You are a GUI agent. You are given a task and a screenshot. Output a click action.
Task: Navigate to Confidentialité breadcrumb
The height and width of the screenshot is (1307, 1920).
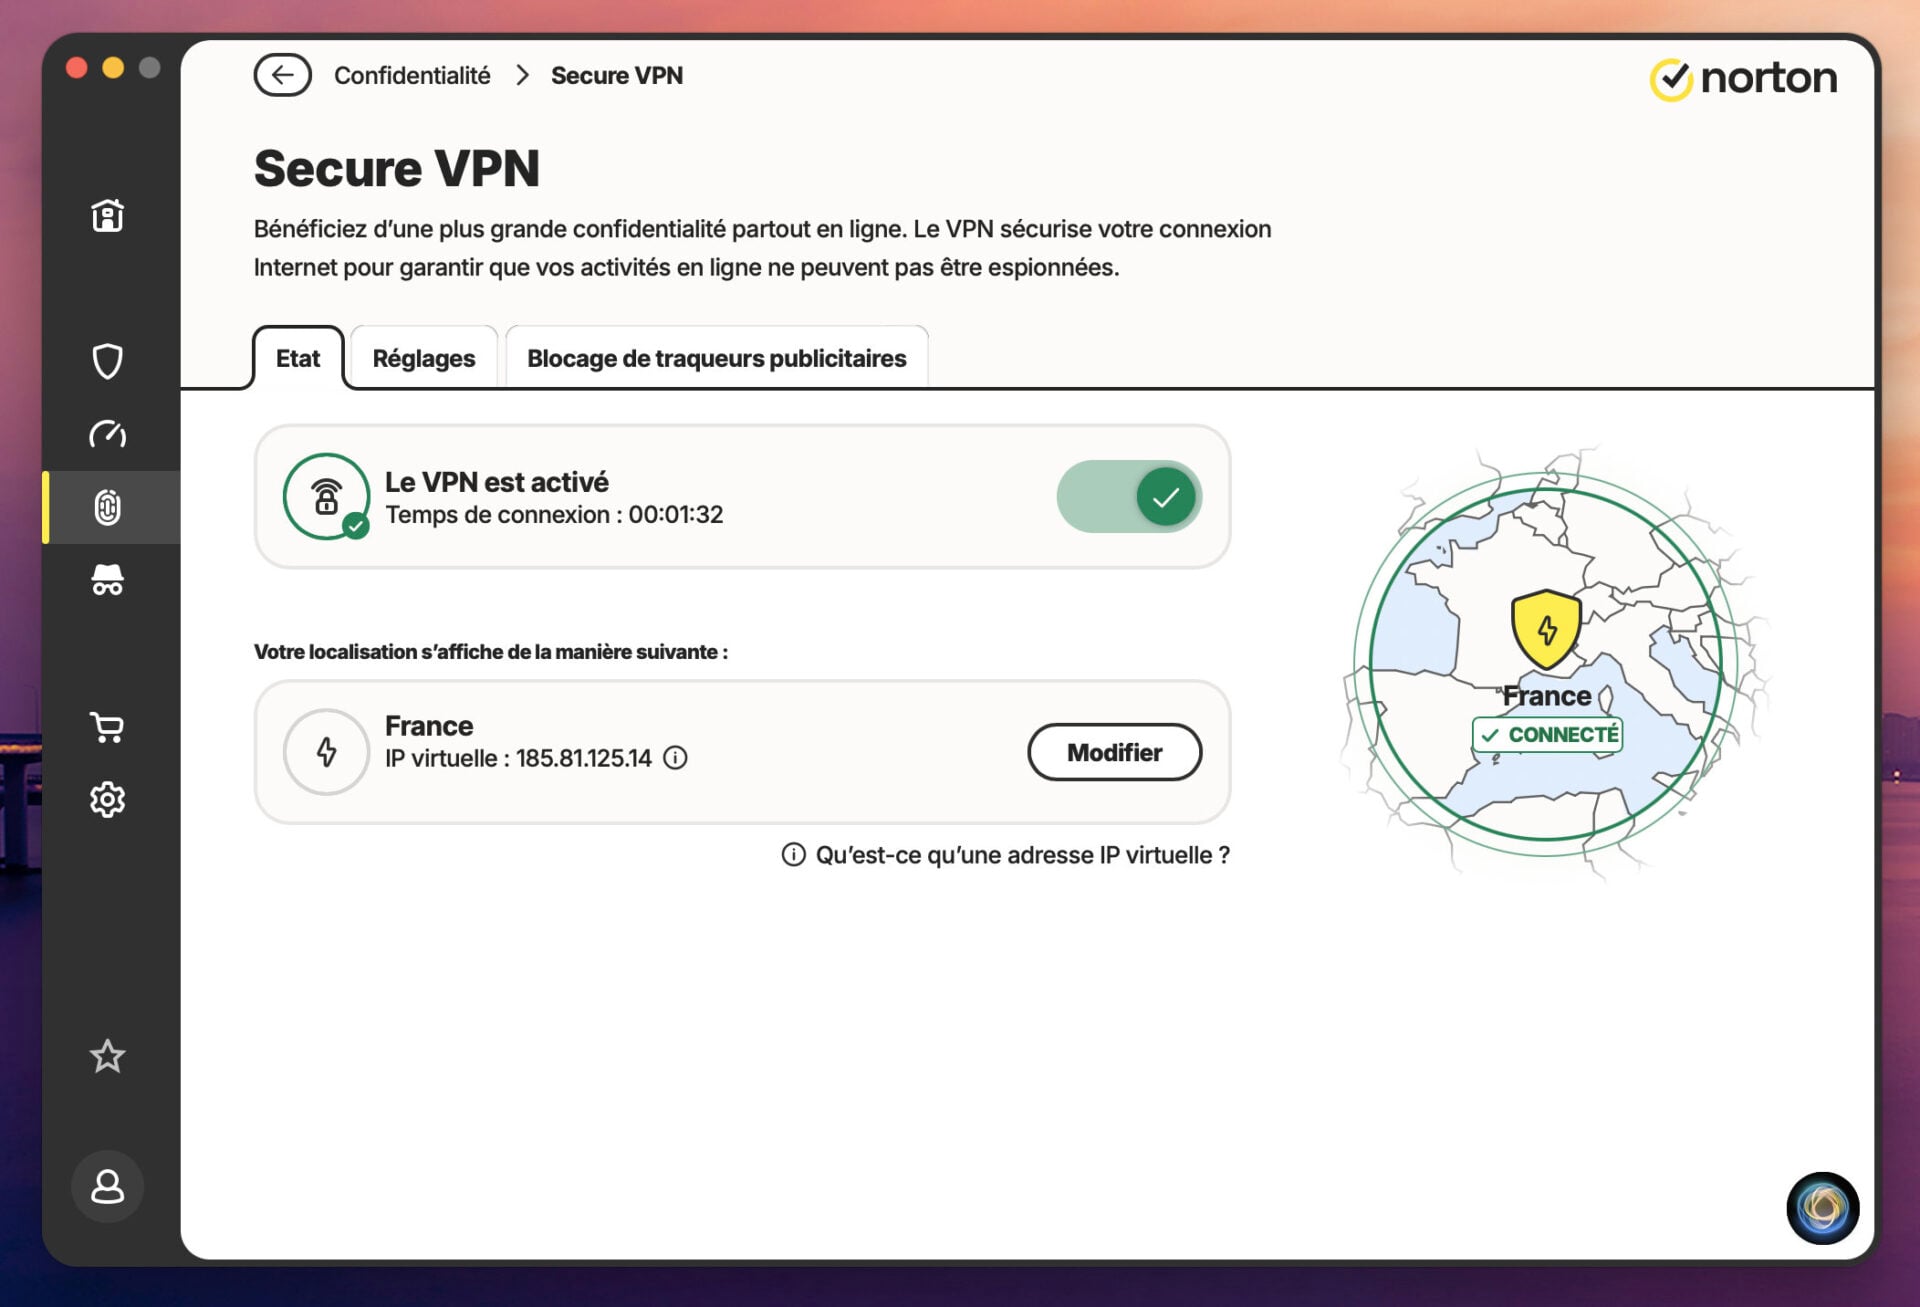(412, 75)
